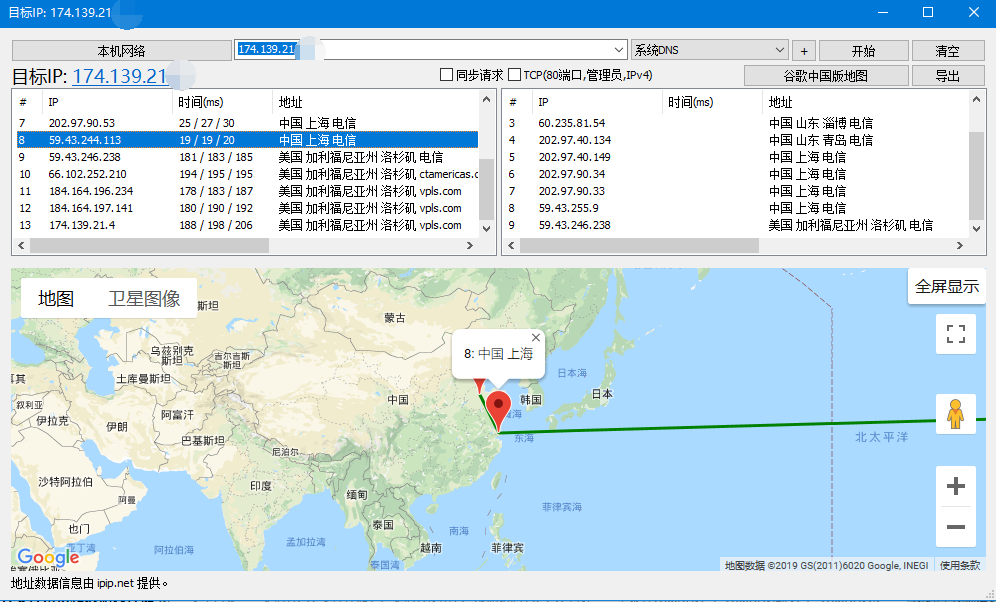The width and height of the screenshot is (996, 602).
Task: Enable the 同步请求 checkbox
Action: tap(447, 75)
